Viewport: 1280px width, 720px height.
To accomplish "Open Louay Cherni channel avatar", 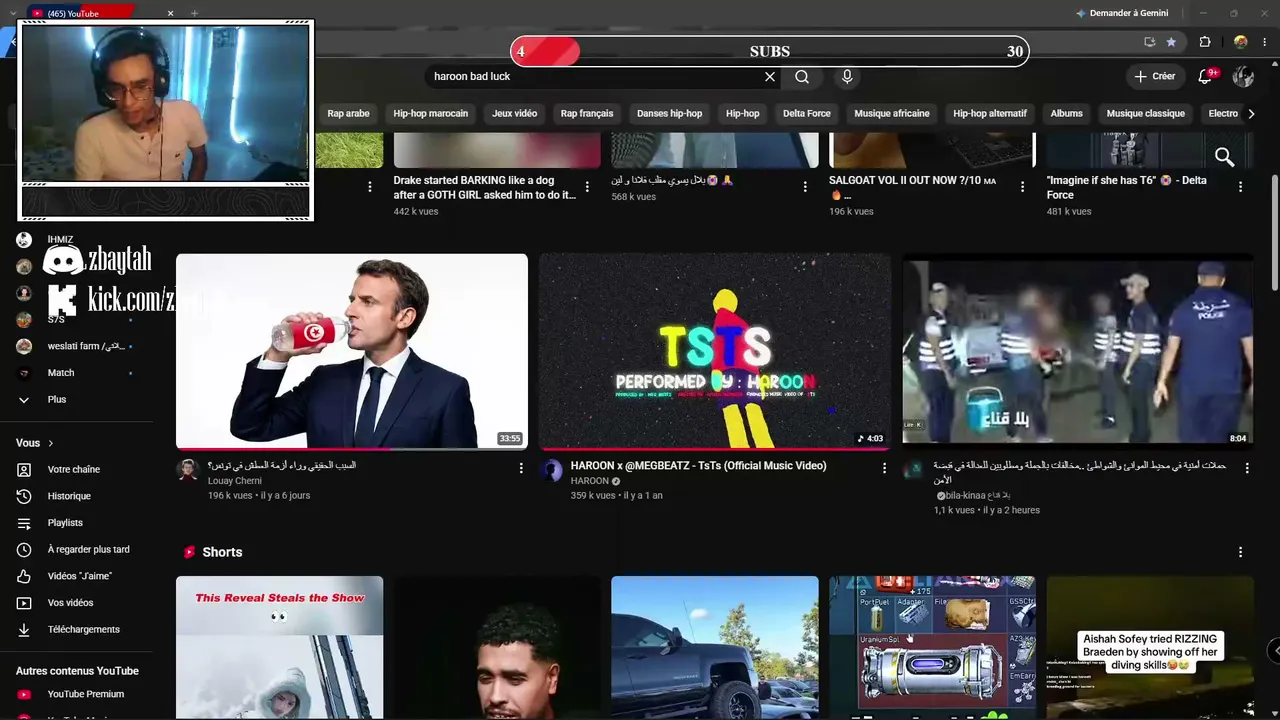I will (x=188, y=471).
